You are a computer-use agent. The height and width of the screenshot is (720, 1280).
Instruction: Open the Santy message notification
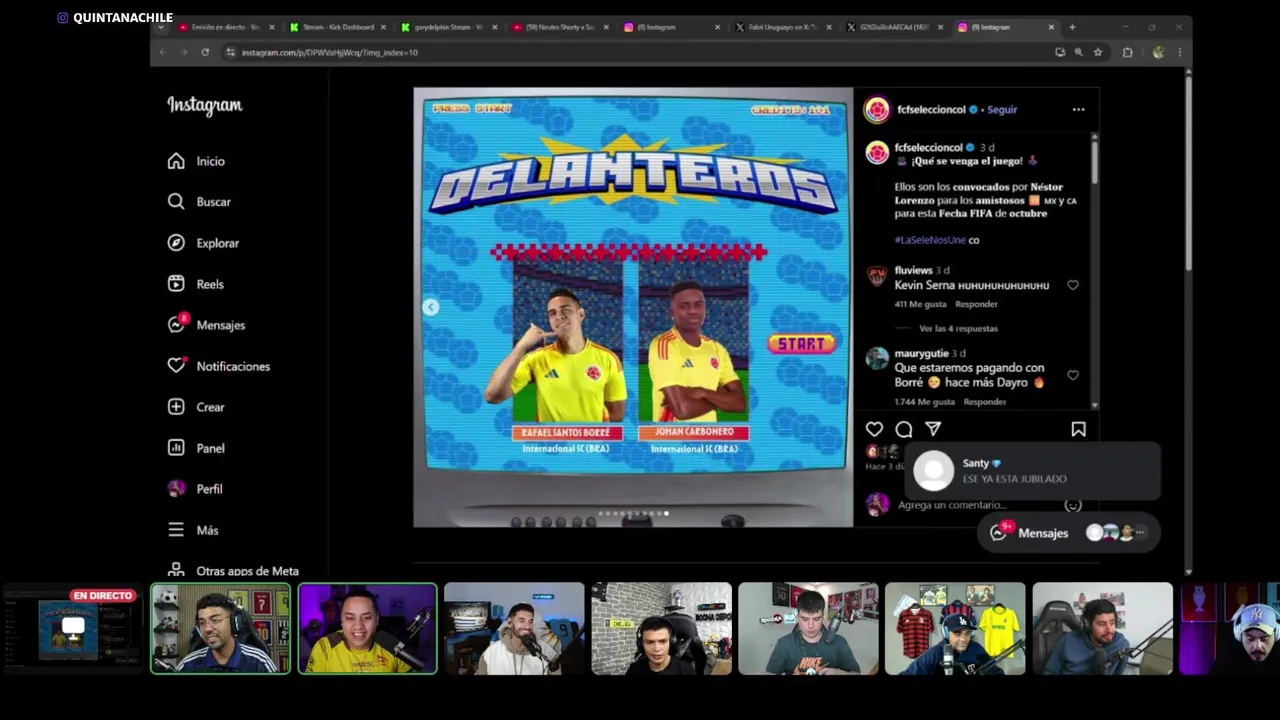point(1032,471)
